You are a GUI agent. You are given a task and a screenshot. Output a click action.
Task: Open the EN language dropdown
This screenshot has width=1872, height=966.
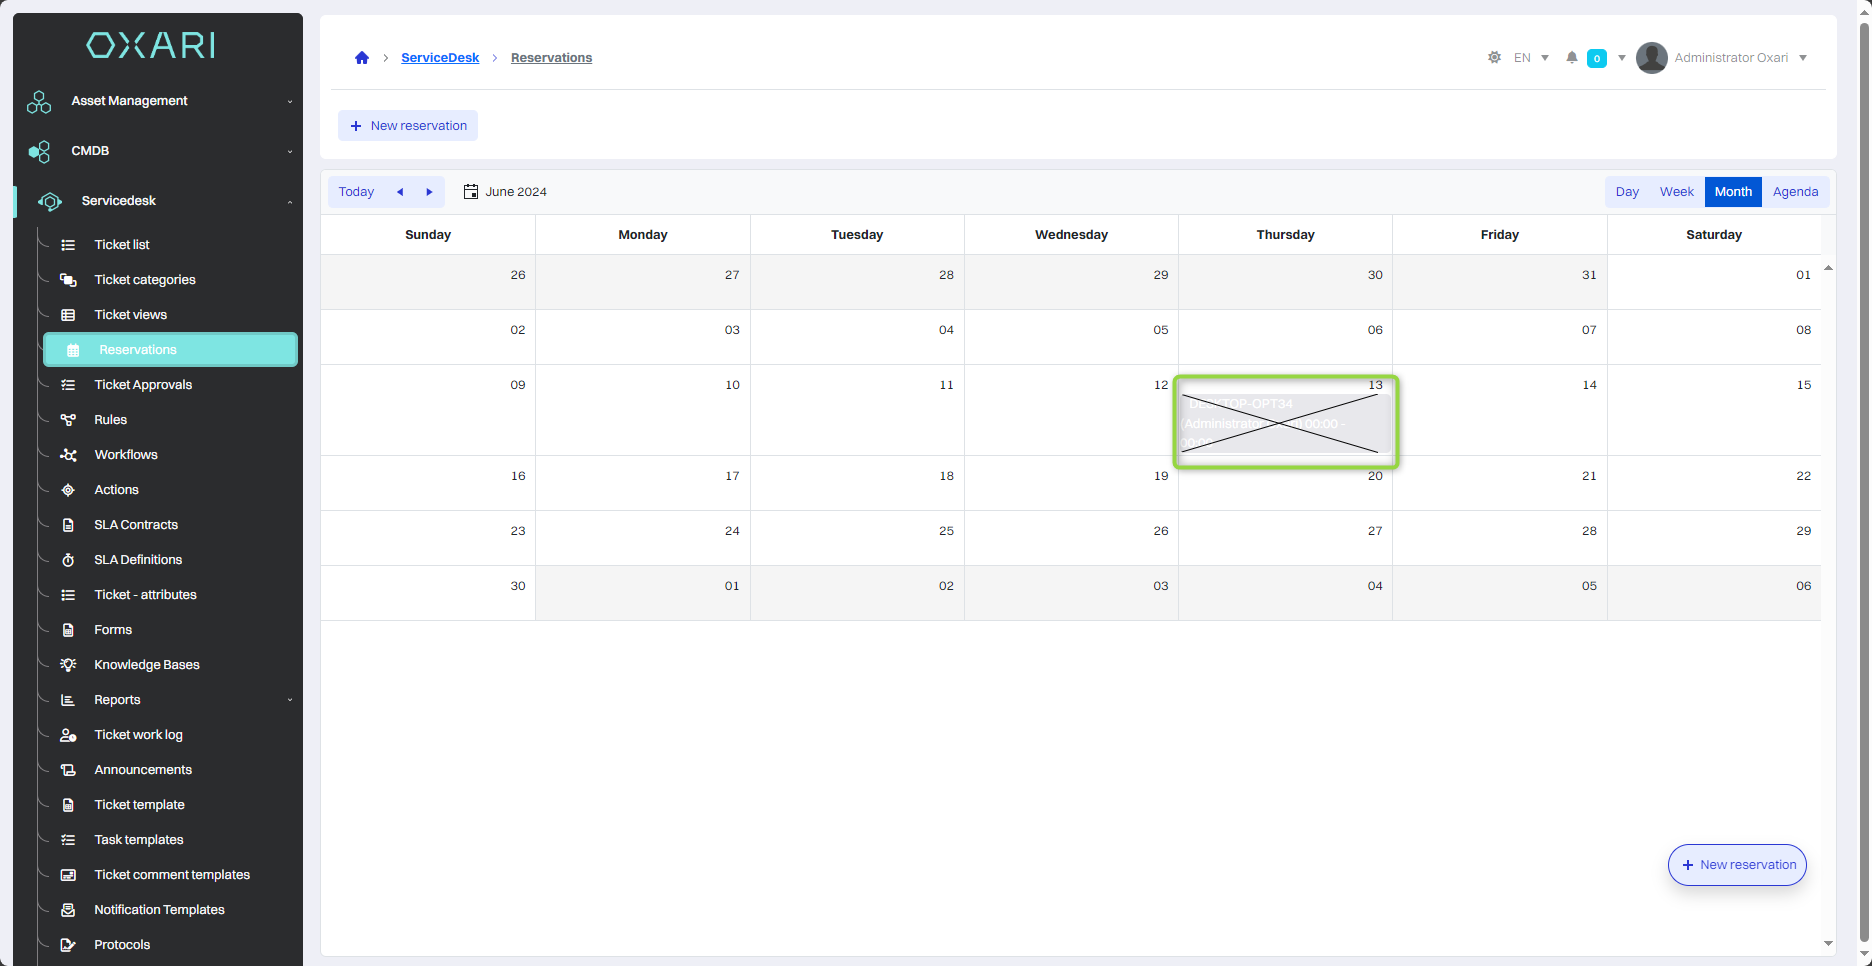[1531, 58]
